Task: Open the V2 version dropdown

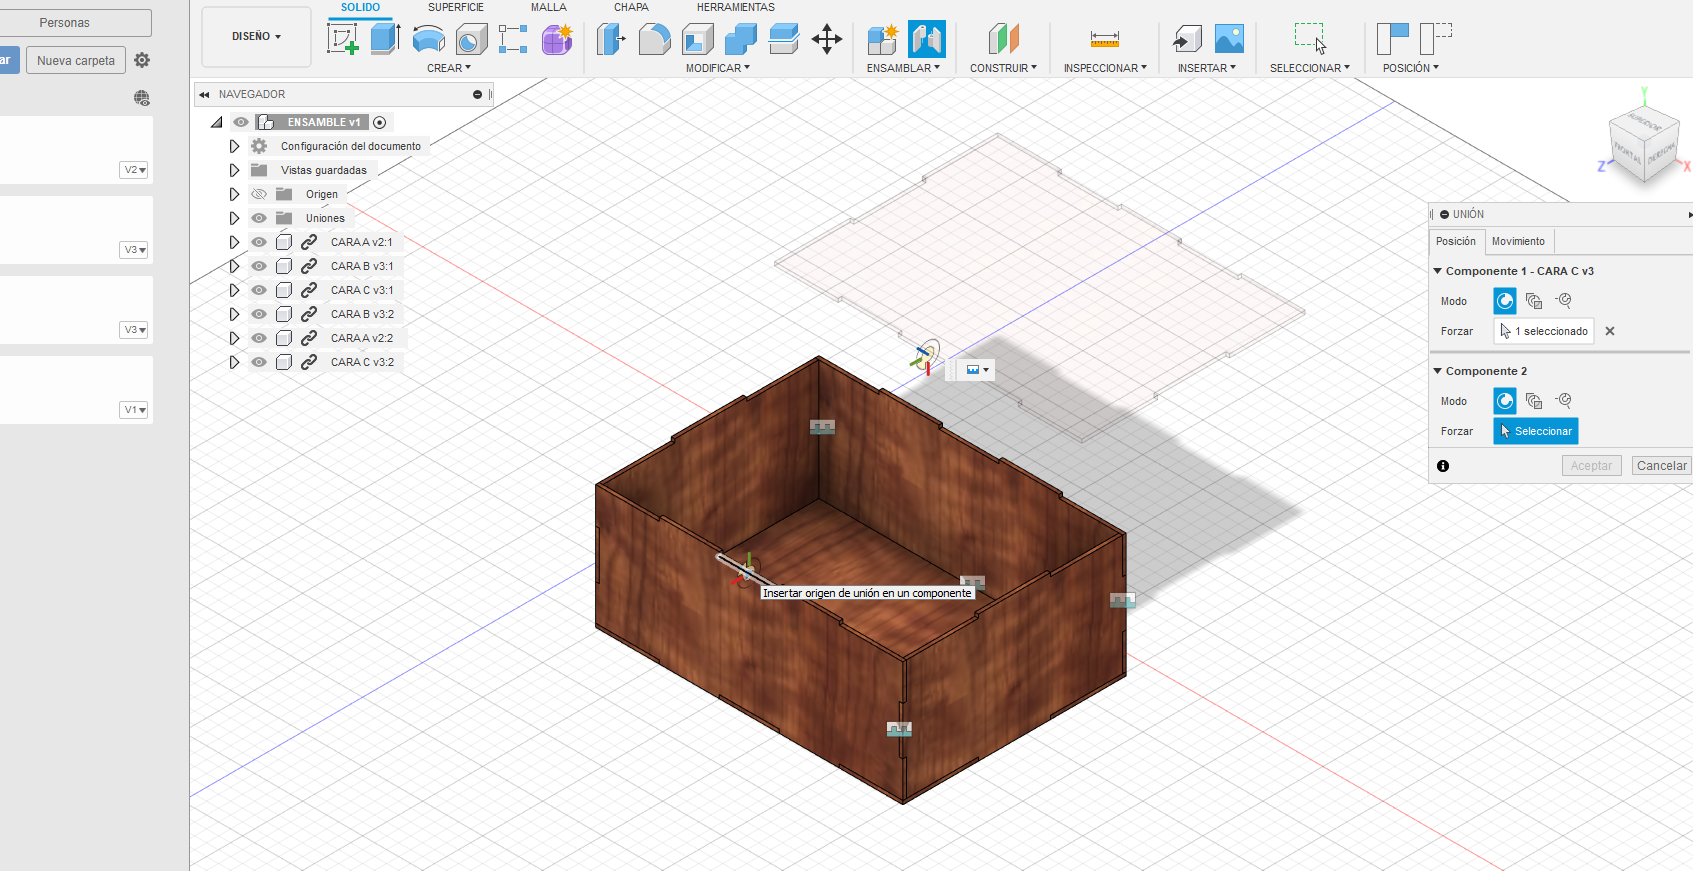Action: tap(134, 170)
